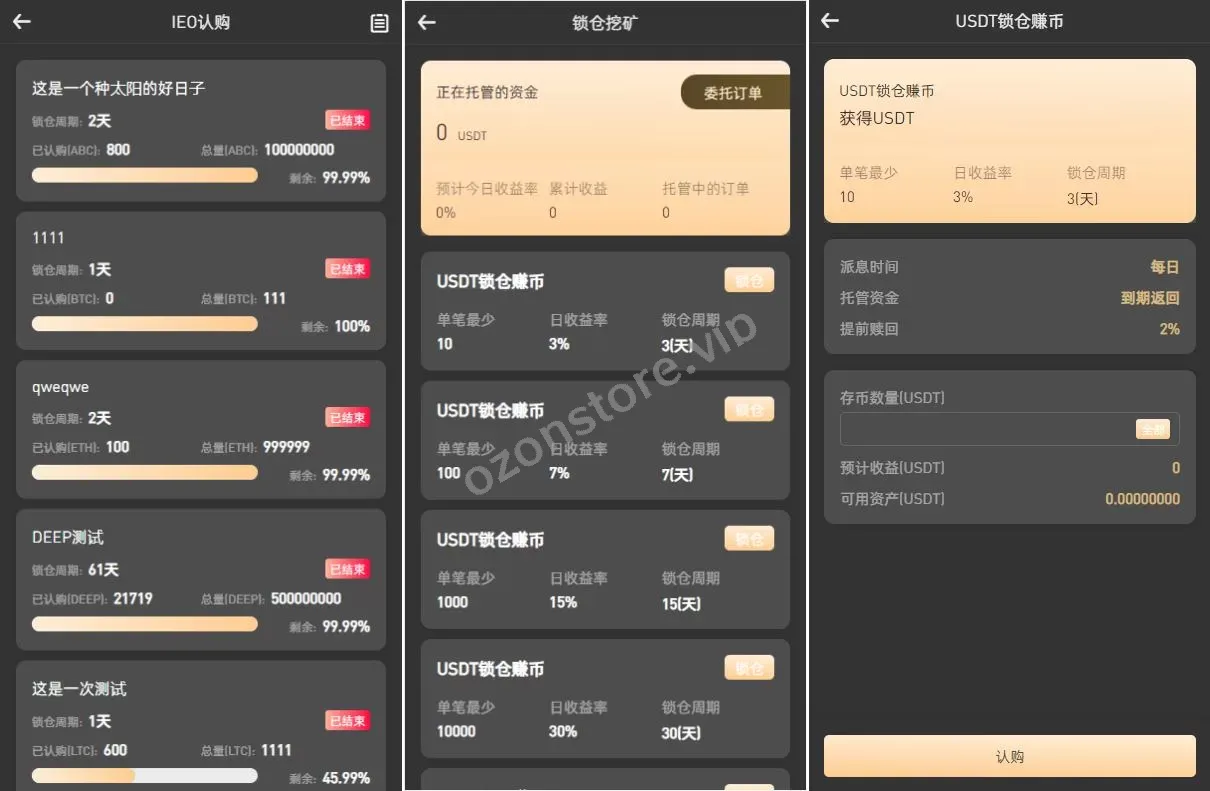Click the 已结束 badge on 这是一次测试
The width and height of the screenshot is (1210, 791).
click(x=348, y=721)
